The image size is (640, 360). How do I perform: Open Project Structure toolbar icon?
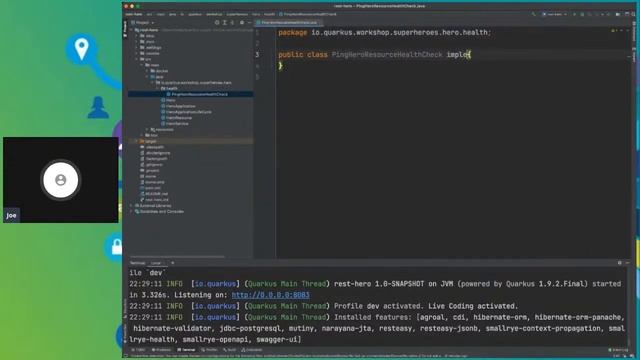(618, 14)
